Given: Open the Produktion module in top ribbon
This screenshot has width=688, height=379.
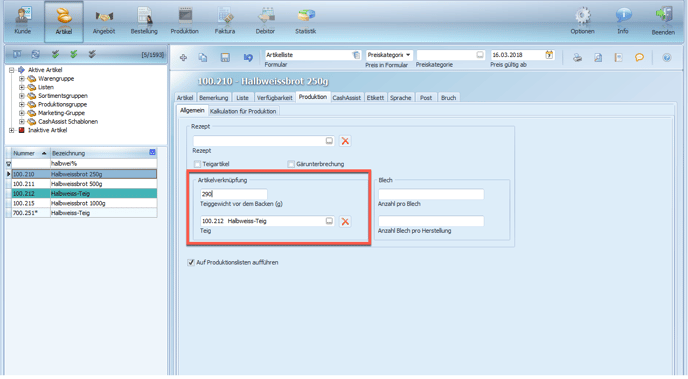Looking at the screenshot, I should 185,21.
